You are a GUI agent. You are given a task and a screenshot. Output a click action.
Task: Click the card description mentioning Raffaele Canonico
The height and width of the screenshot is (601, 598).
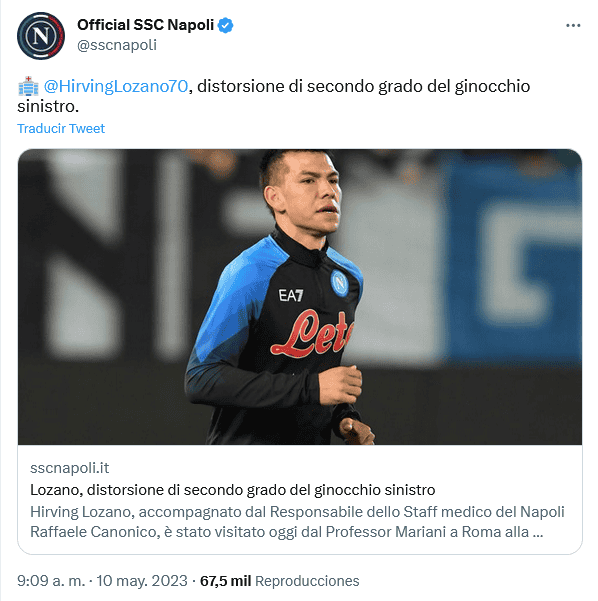click(x=297, y=522)
